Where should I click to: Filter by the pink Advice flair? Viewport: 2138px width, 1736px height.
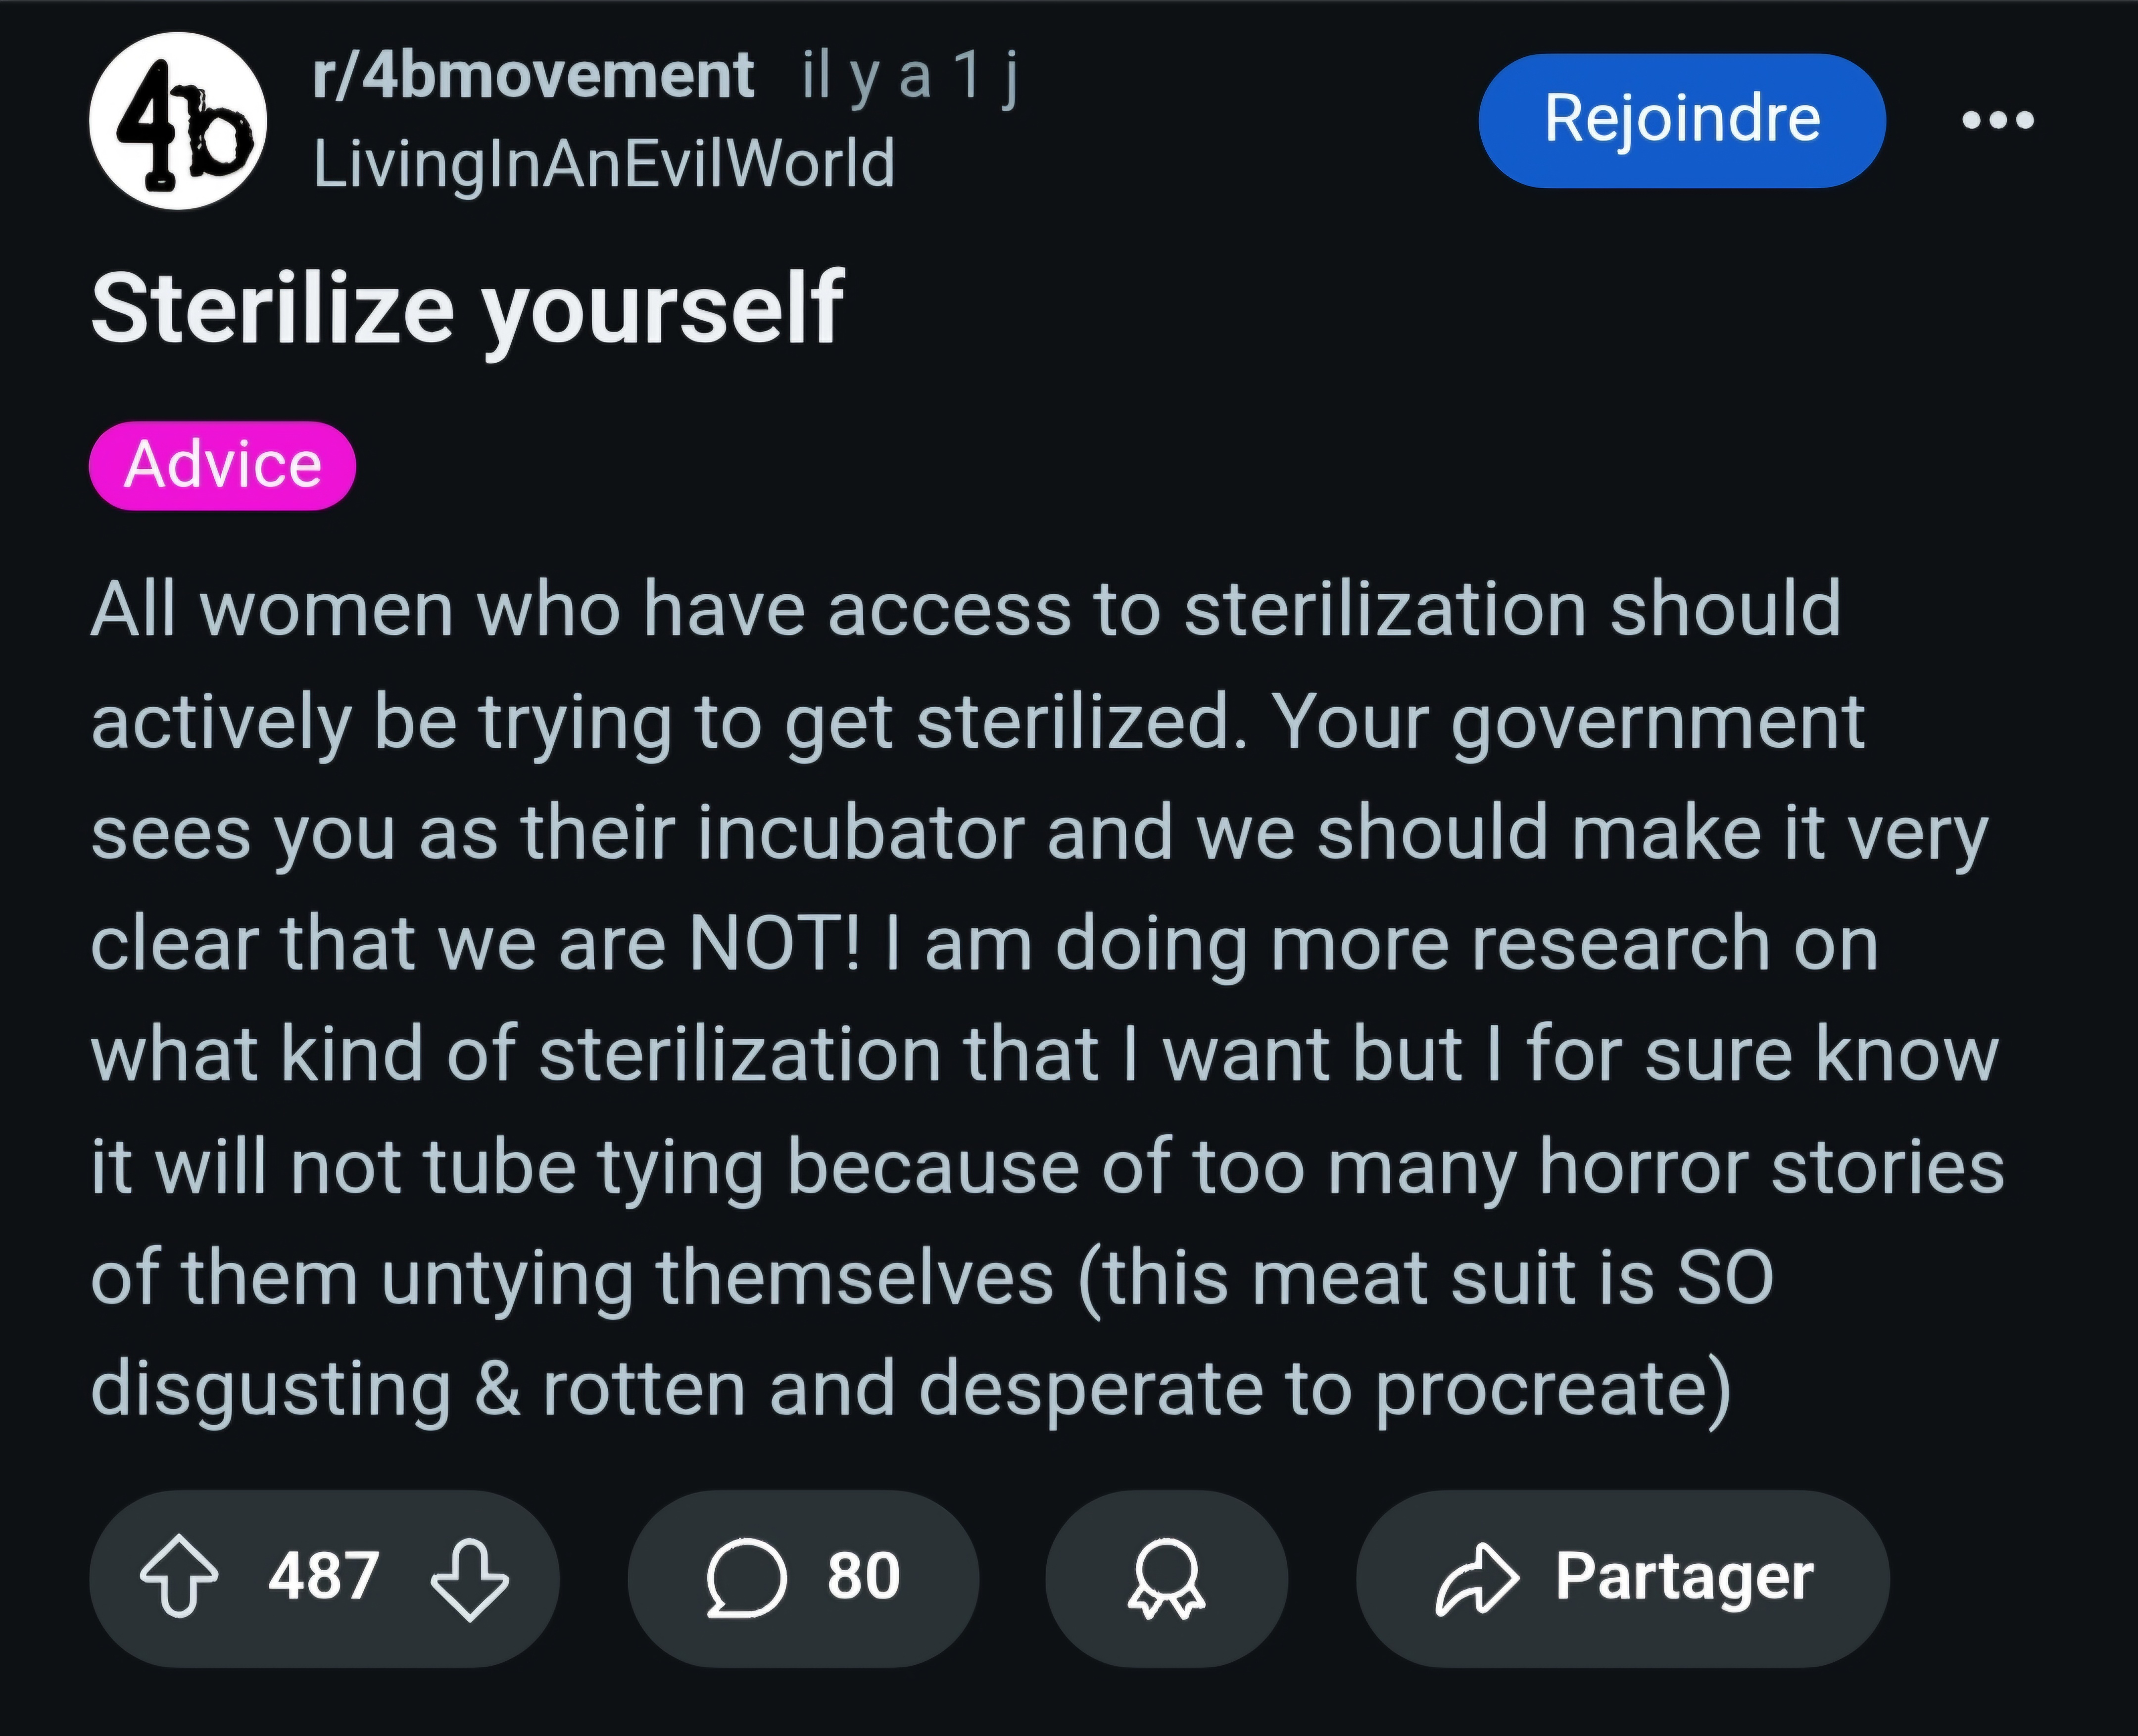[x=222, y=465]
